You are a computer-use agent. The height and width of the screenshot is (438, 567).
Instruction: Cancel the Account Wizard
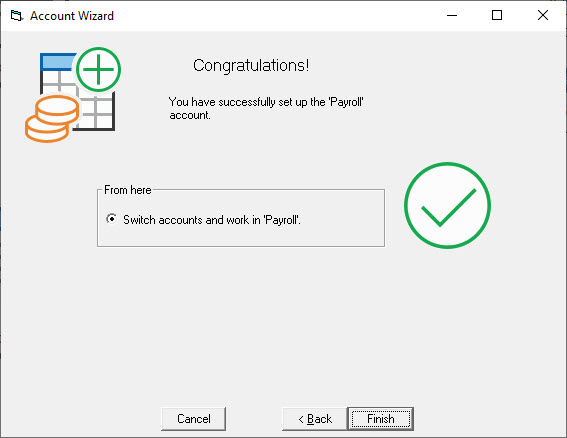[x=193, y=419]
